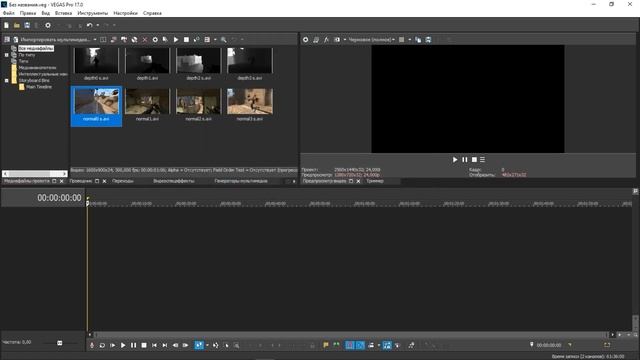Open the Правка menu
640x360 pixels.
point(28,13)
